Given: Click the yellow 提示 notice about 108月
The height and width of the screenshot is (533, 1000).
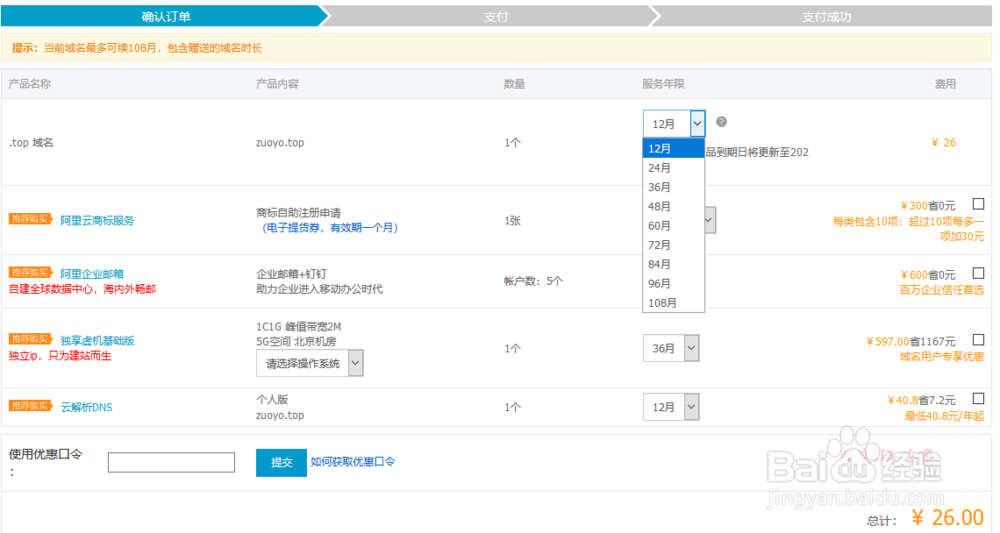Looking at the screenshot, I should tap(496, 48).
